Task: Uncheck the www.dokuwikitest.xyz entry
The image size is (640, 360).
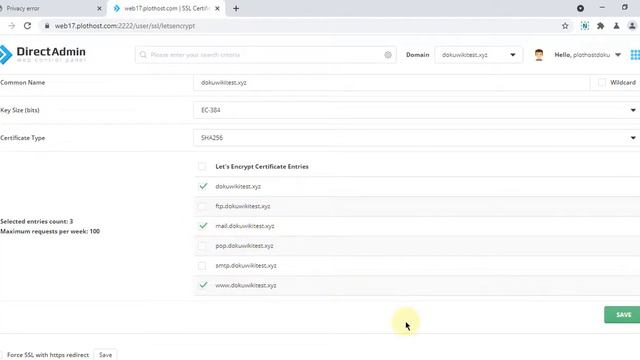Action: click(x=203, y=285)
